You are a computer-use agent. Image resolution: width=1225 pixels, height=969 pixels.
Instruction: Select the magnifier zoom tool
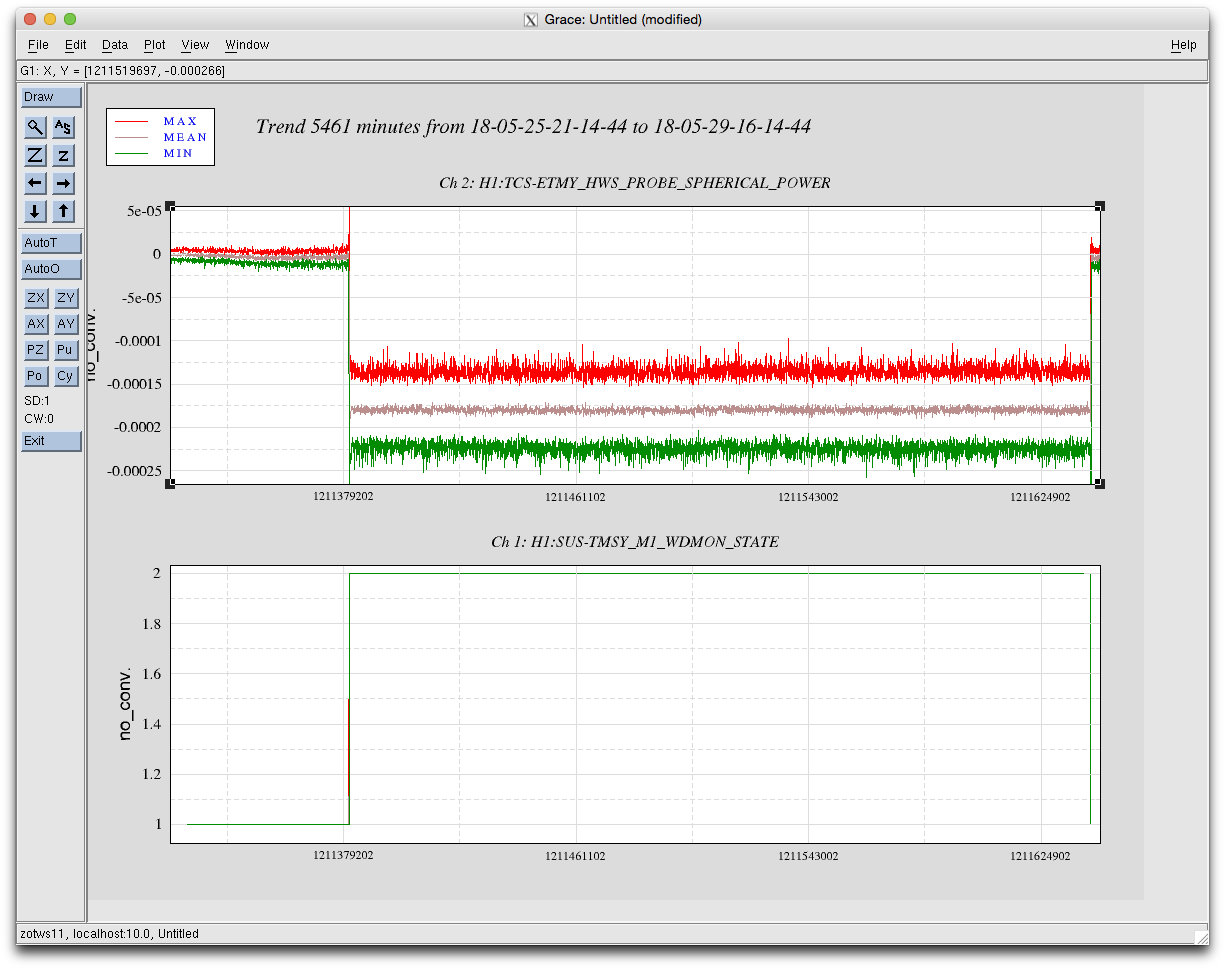tap(35, 127)
